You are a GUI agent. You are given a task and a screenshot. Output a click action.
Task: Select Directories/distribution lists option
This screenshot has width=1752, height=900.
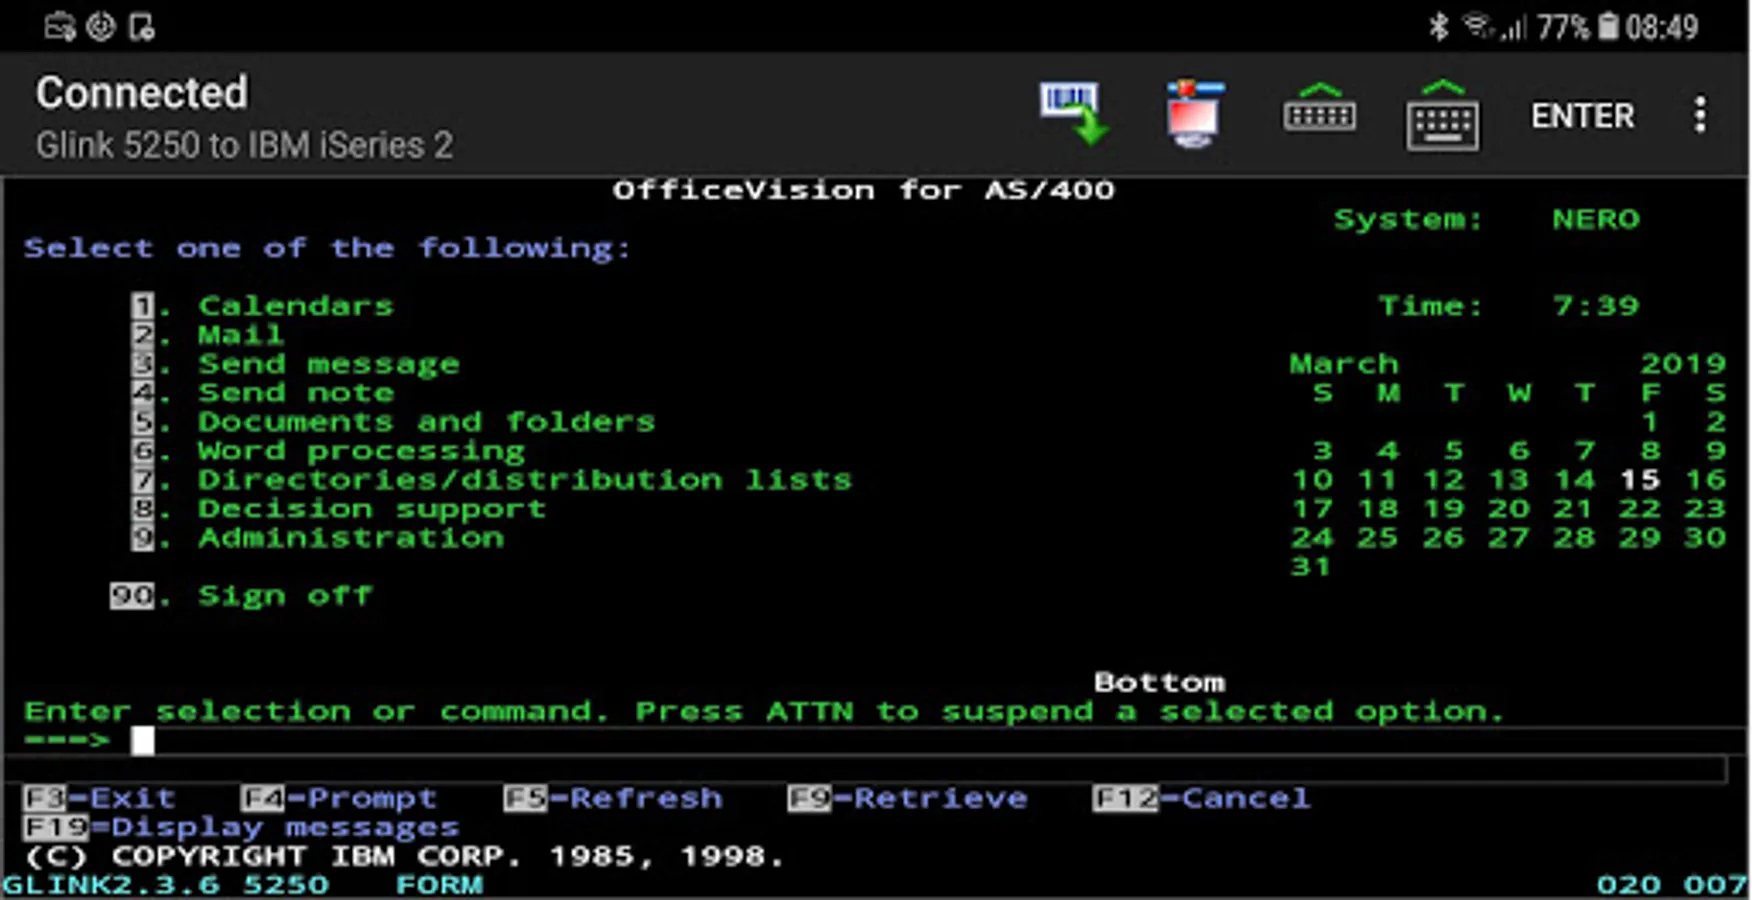tap(492, 479)
